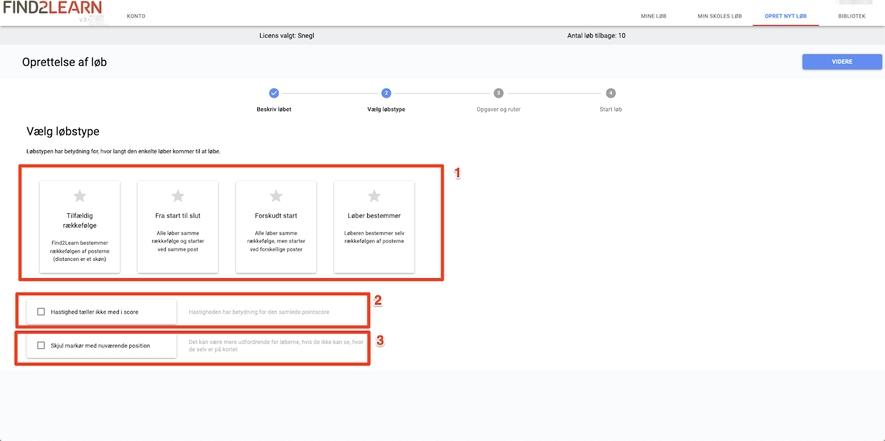Select the Opret nyt løb tab

[x=785, y=16]
